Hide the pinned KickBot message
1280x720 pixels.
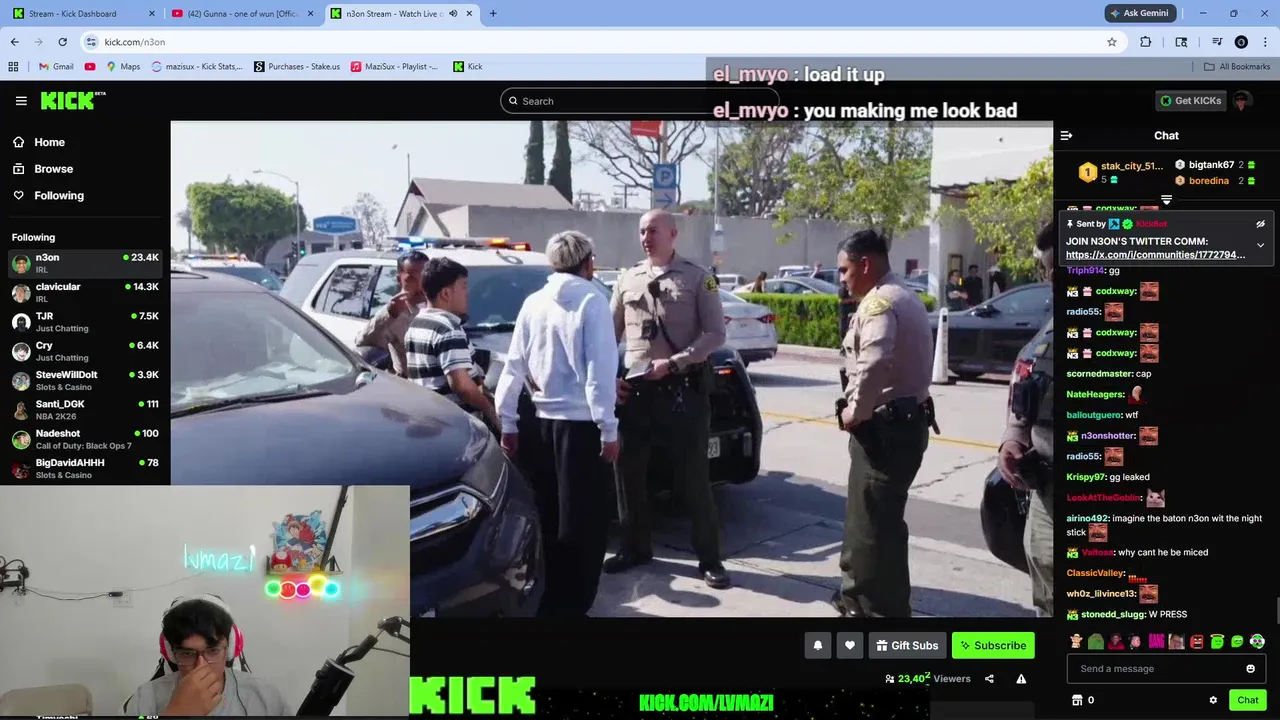(x=1260, y=224)
